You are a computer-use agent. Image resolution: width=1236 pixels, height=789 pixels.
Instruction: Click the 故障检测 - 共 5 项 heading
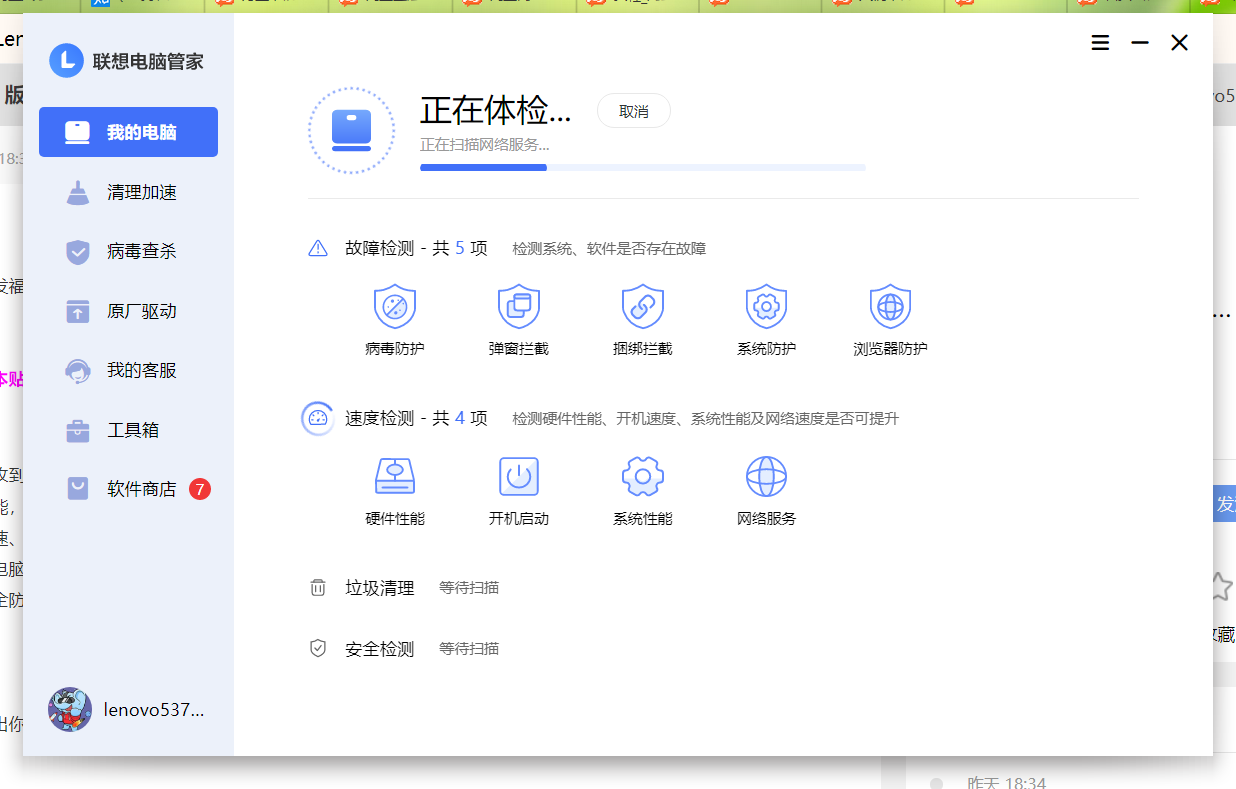(x=417, y=248)
